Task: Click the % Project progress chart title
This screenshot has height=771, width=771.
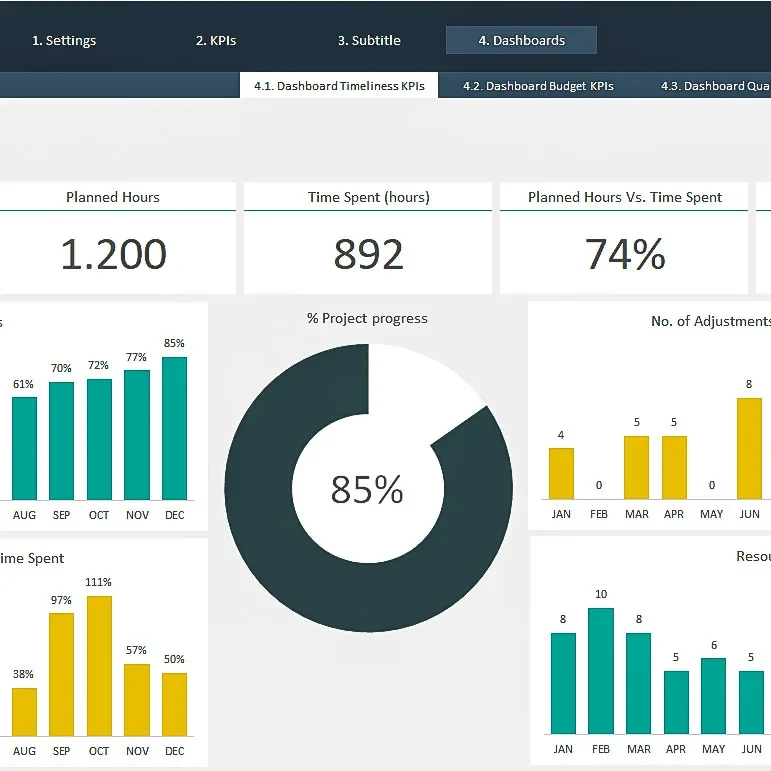Action: pyautogui.click(x=367, y=319)
